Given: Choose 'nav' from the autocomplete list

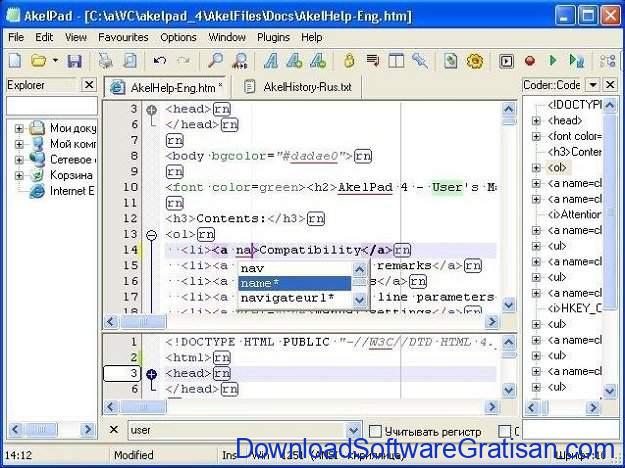Looking at the screenshot, I should point(295,268).
